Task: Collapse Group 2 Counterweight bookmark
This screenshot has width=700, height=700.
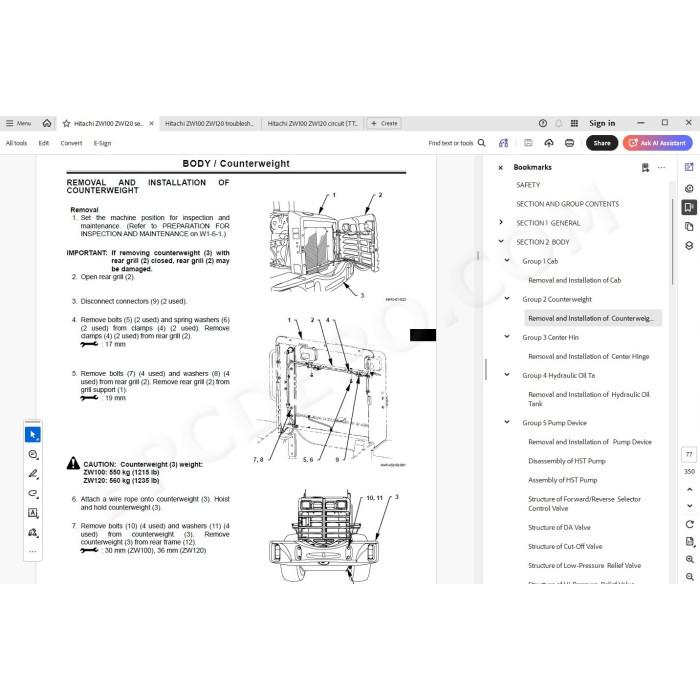Action: tap(507, 298)
